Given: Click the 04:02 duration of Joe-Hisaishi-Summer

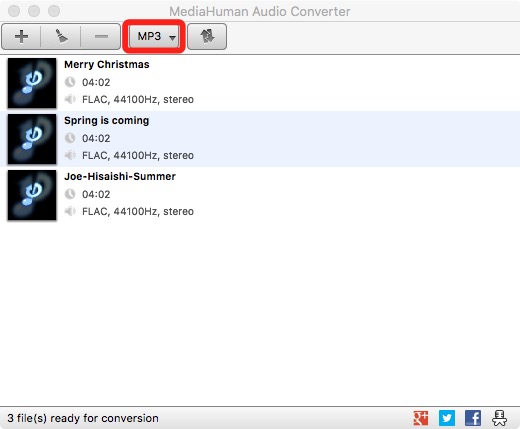Looking at the screenshot, I should pos(96,194).
